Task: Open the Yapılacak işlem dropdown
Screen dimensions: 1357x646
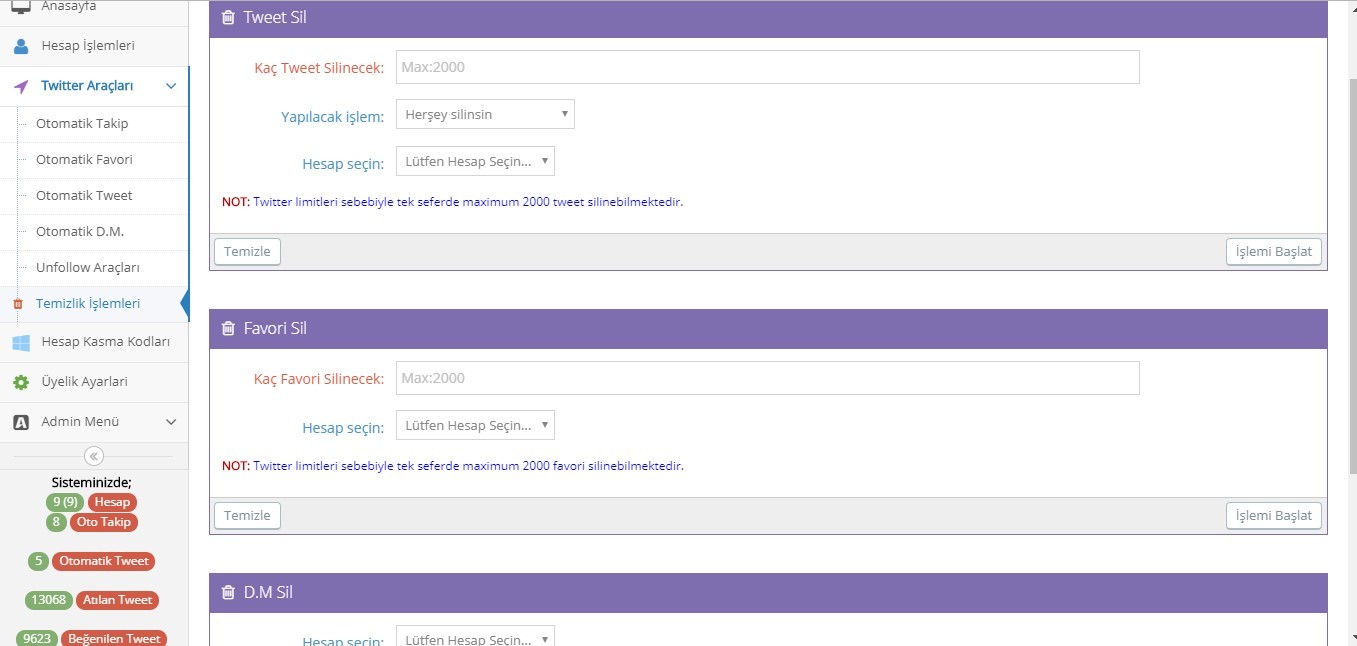Action: [x=485, y=114]
